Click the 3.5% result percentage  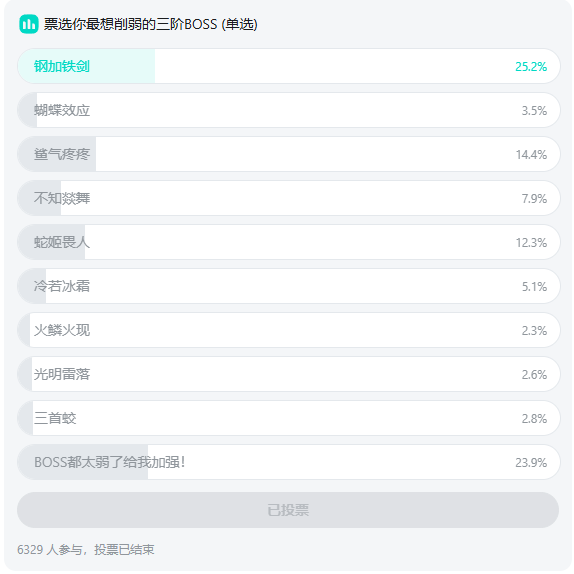[534, 111]
